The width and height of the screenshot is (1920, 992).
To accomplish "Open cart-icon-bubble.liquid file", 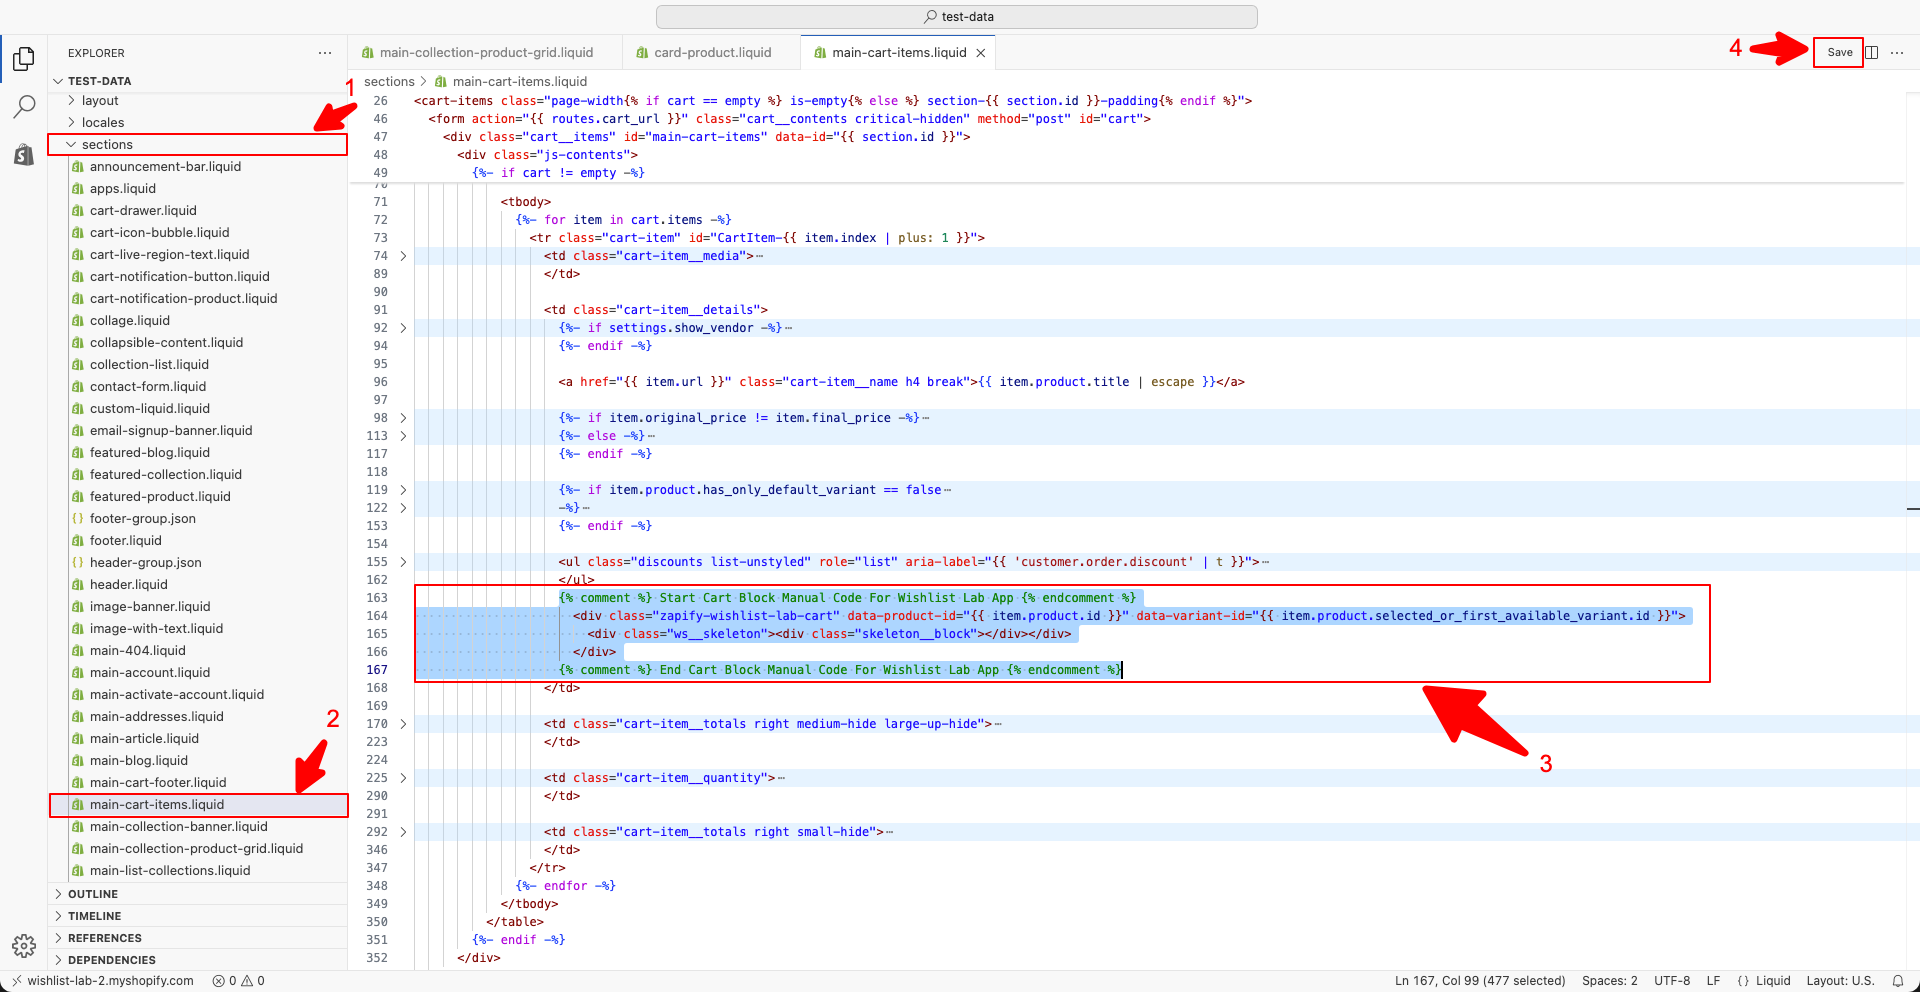I will [159, 233].
